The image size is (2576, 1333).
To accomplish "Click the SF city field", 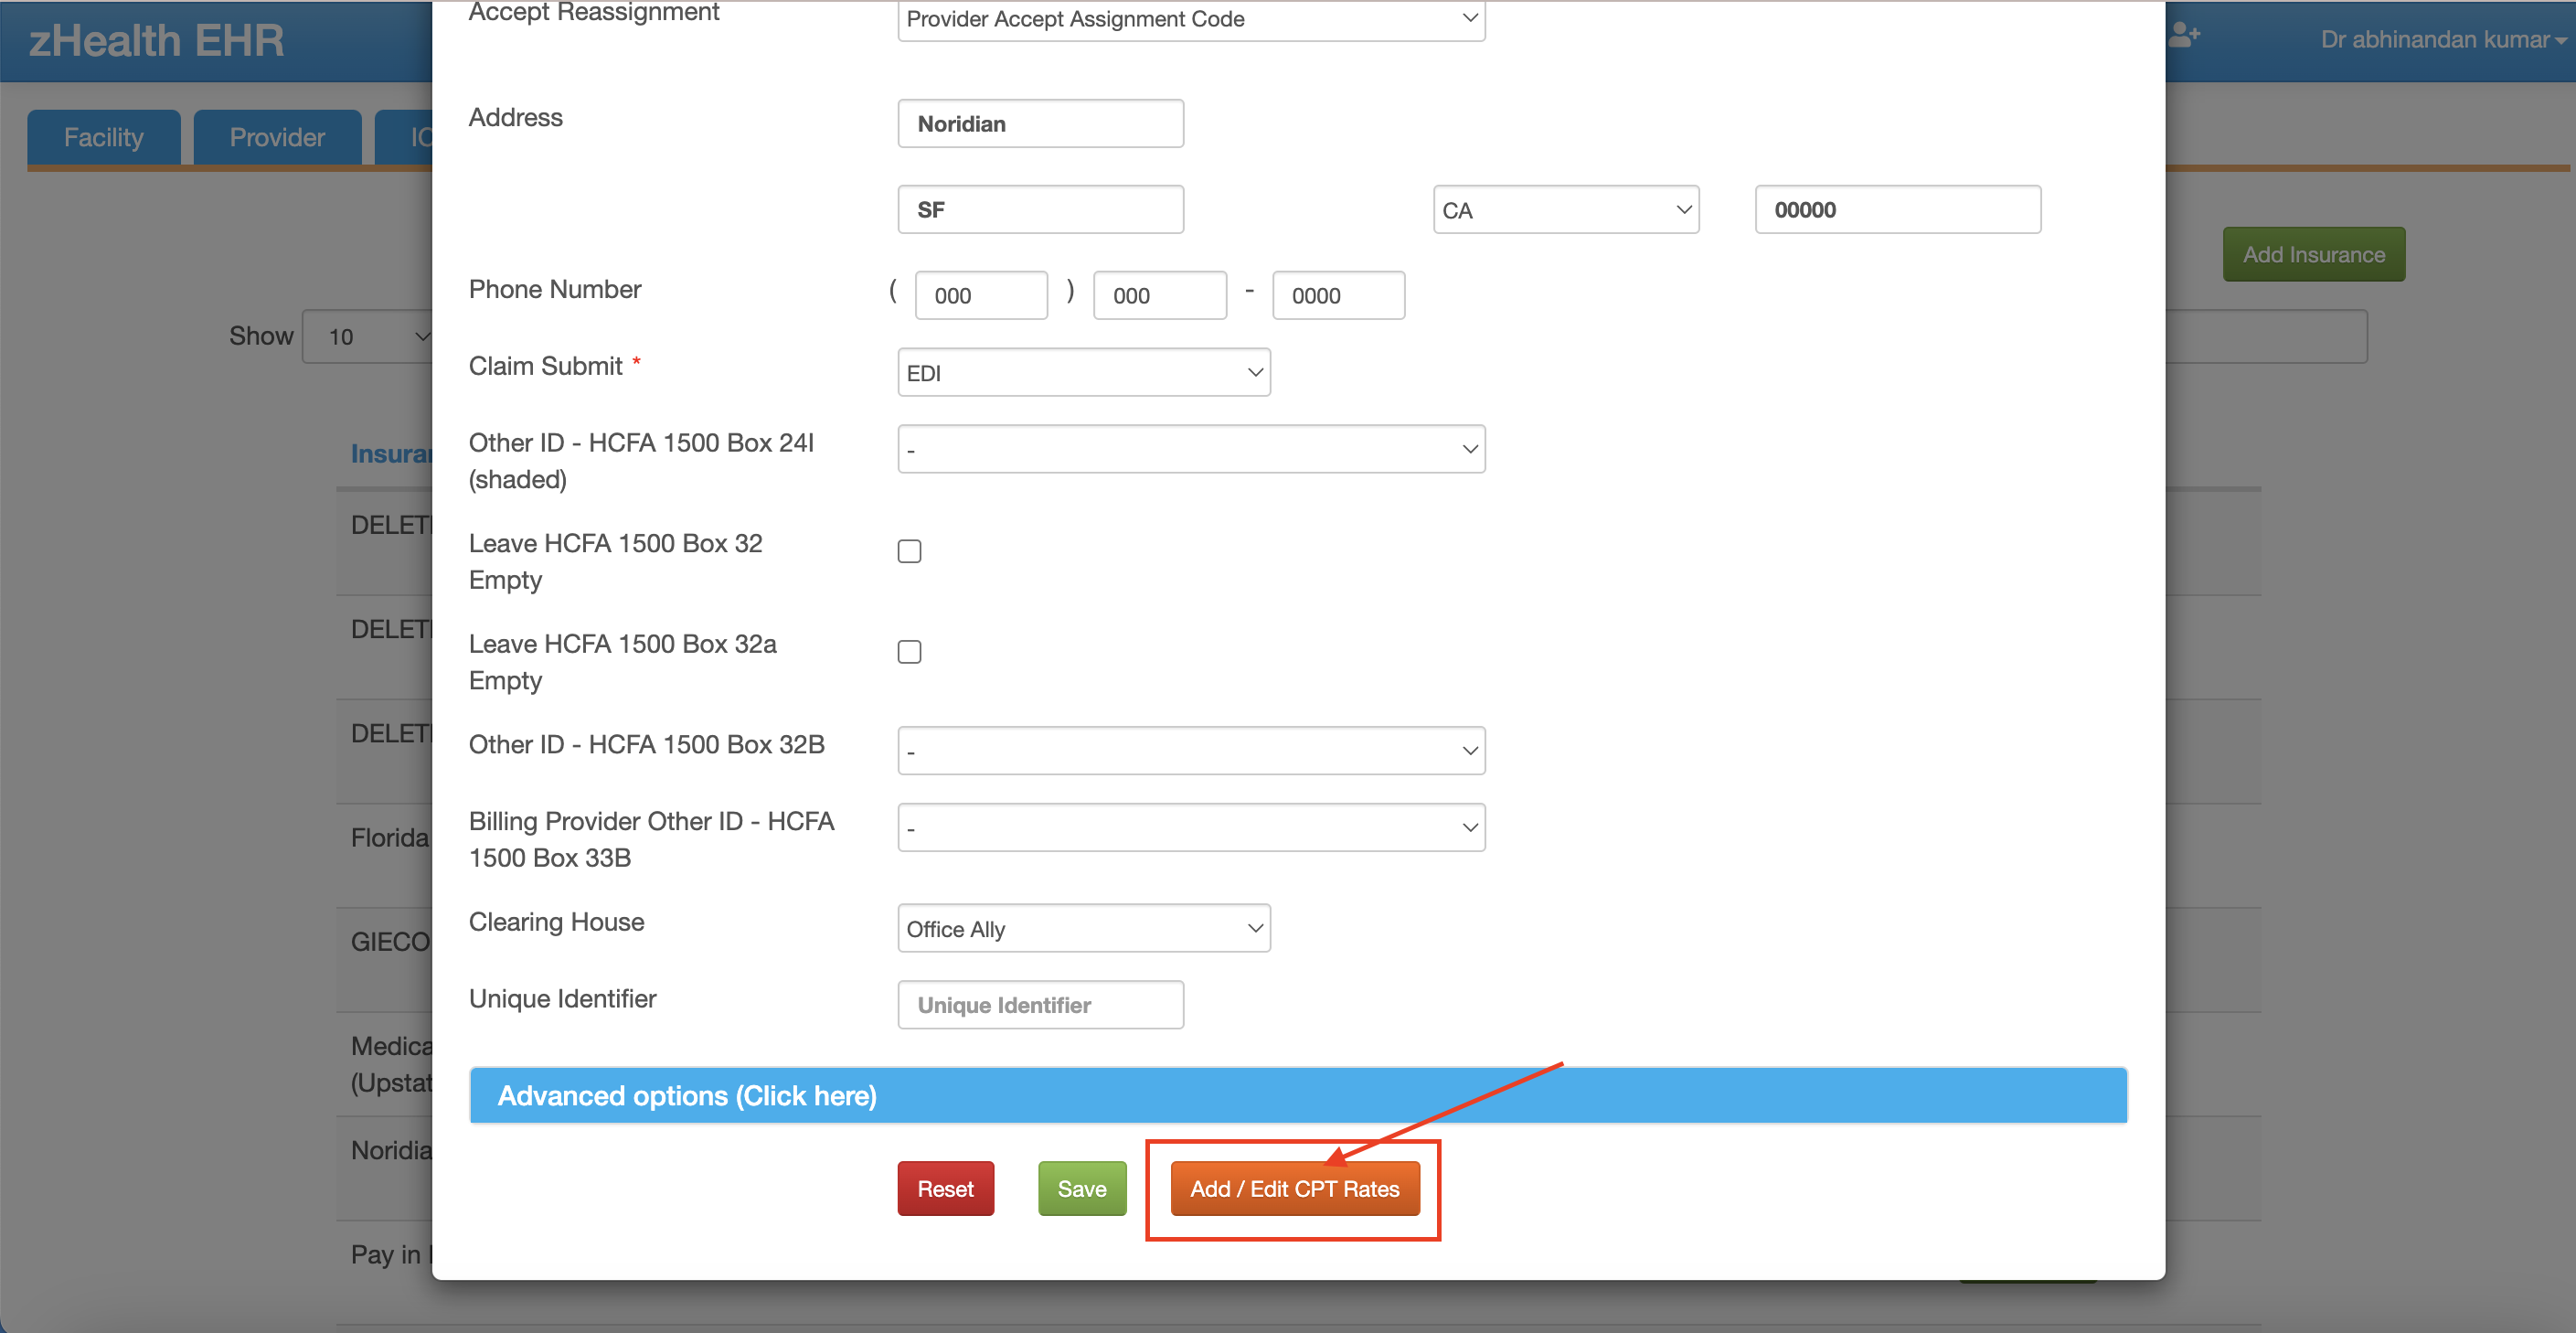I will pyautogui.click(x=1040, y=210).
